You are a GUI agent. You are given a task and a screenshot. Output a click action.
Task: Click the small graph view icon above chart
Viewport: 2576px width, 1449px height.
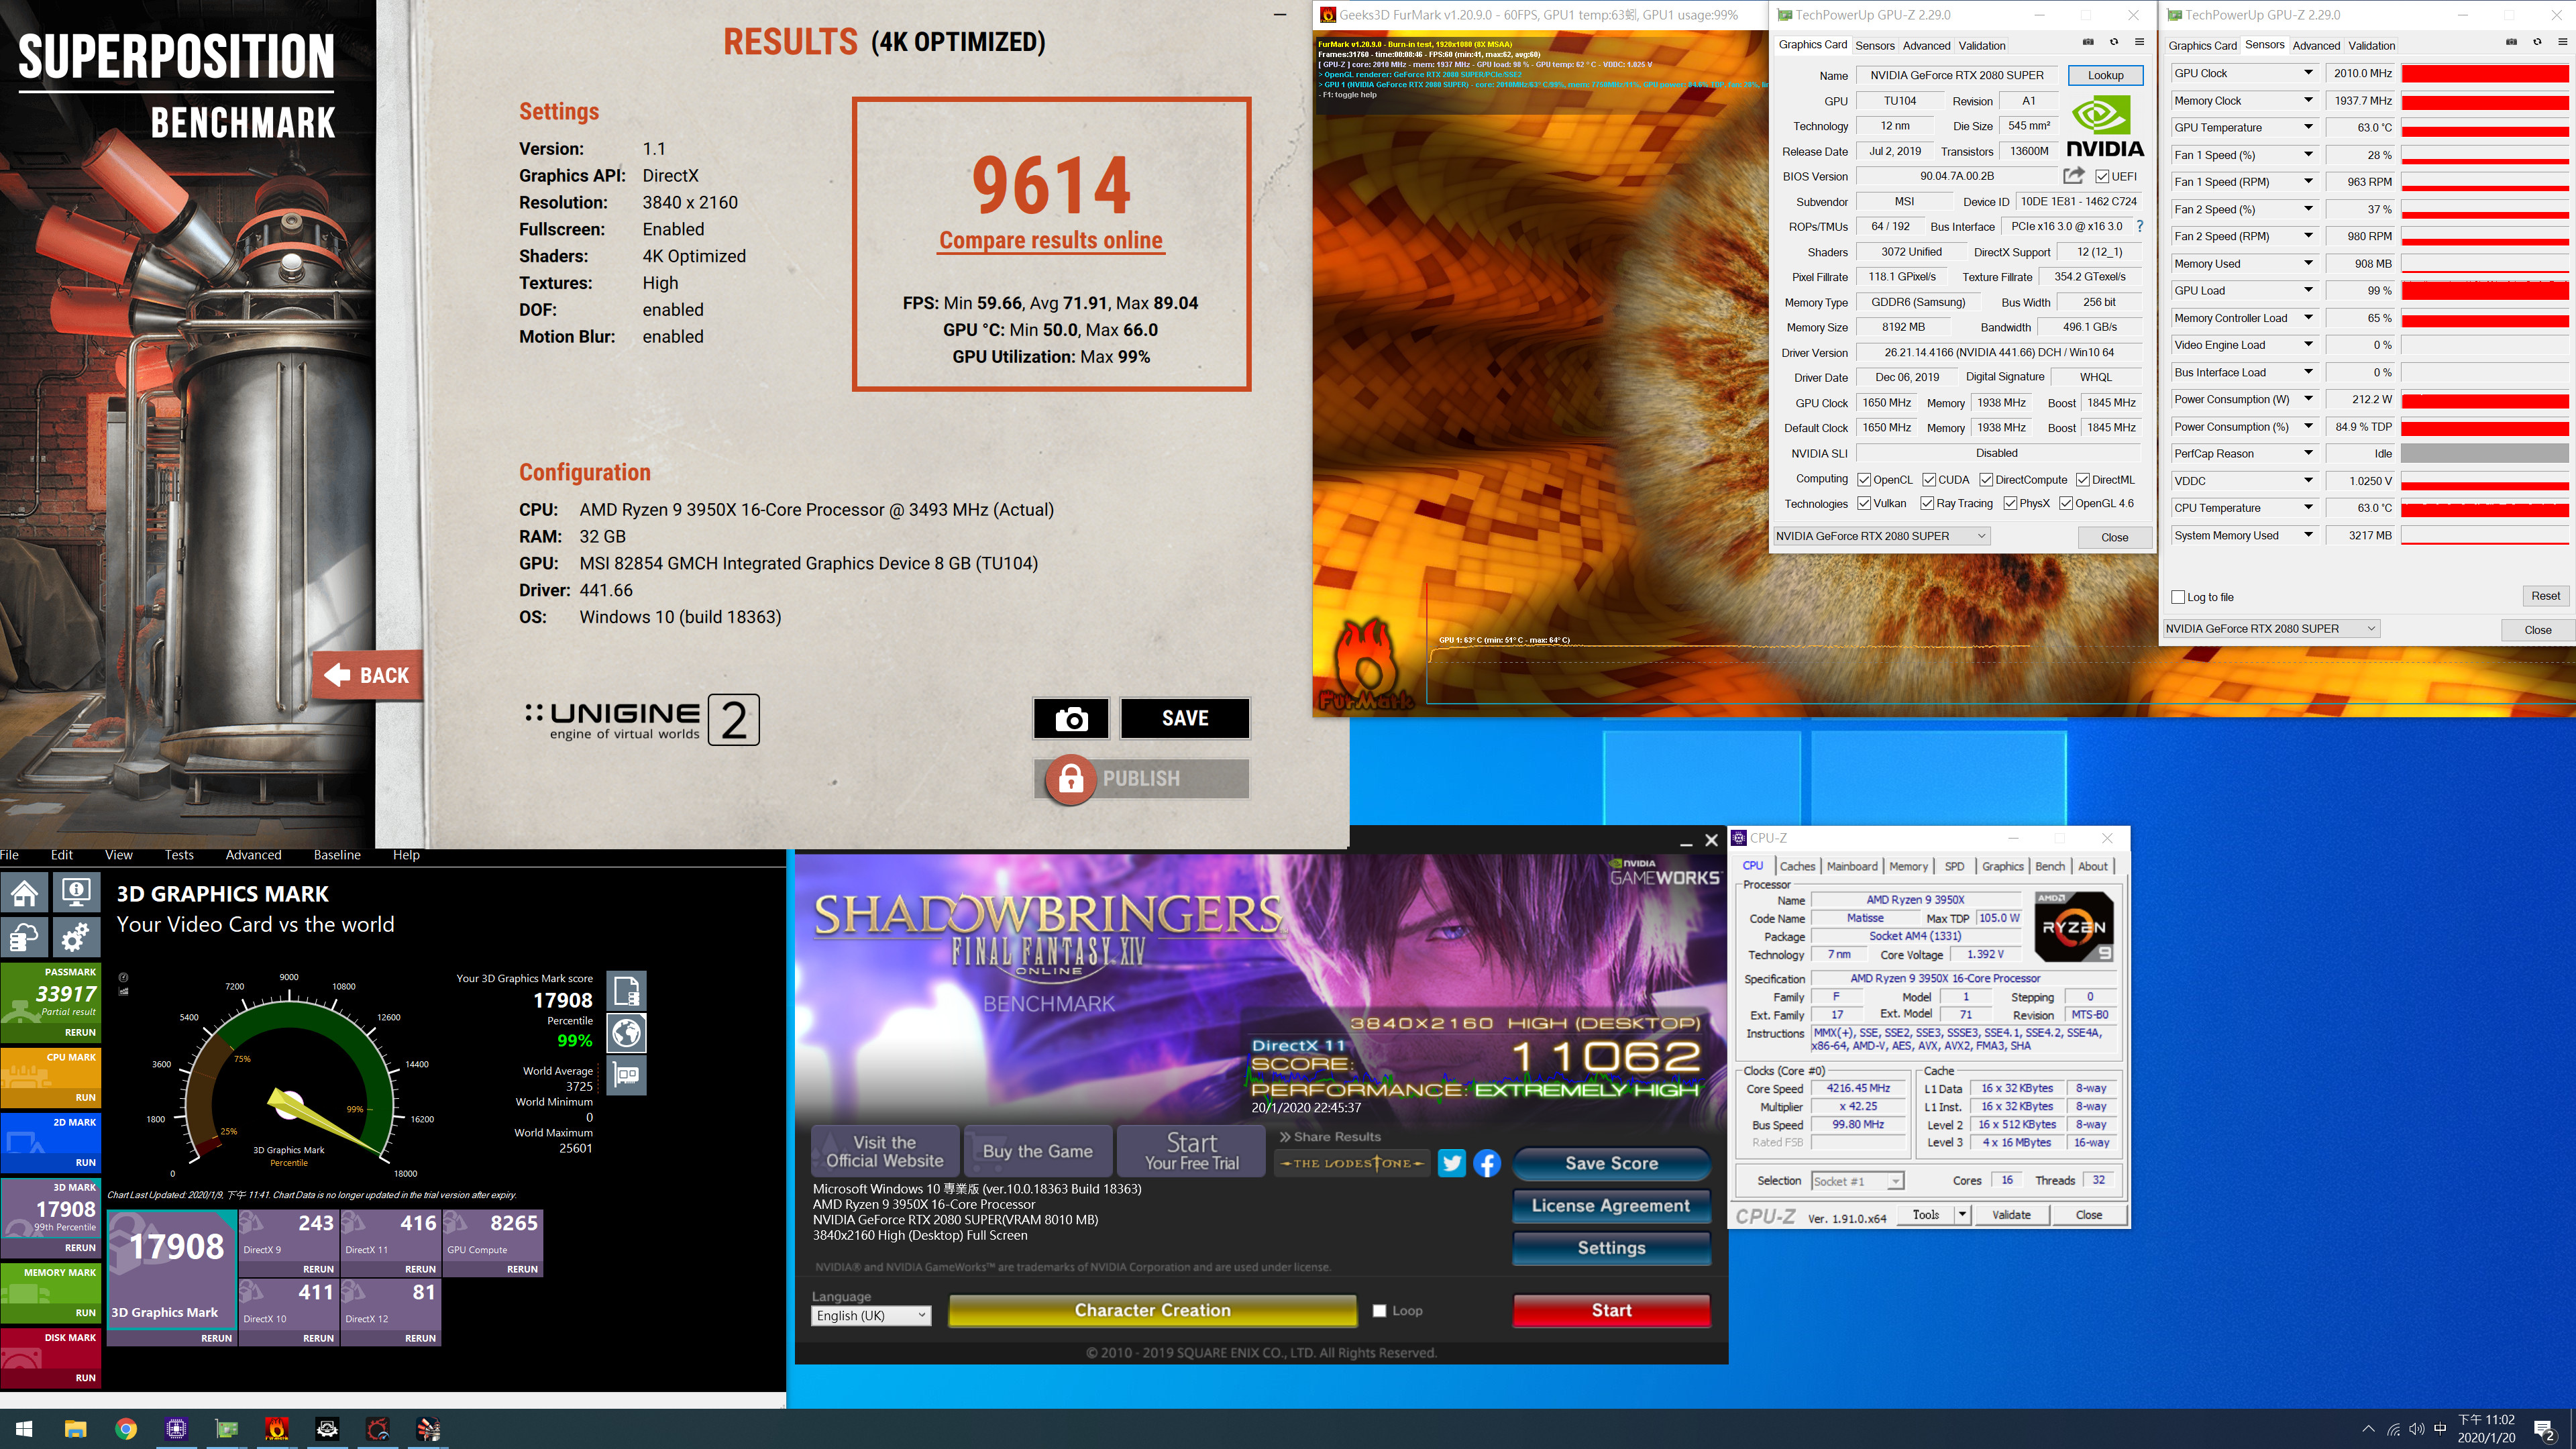pos(123,992)
